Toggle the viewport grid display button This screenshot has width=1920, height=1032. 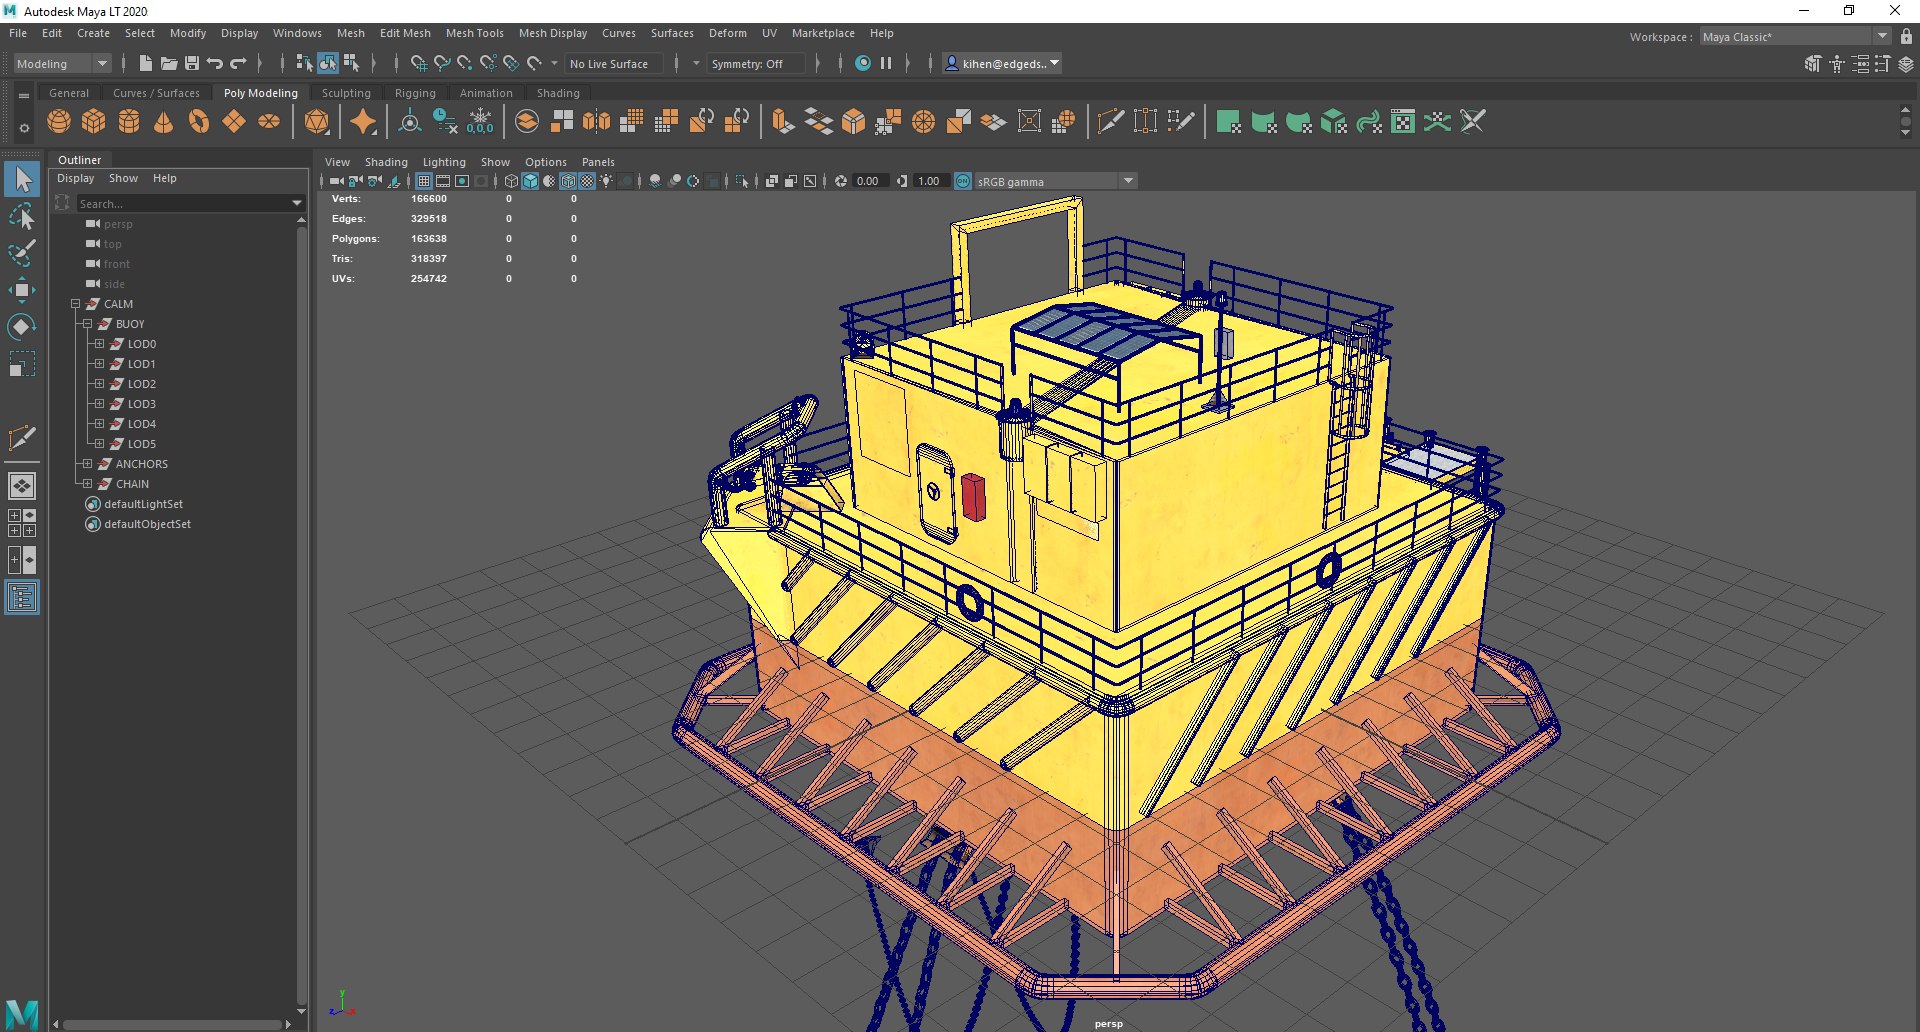[424, 182]
